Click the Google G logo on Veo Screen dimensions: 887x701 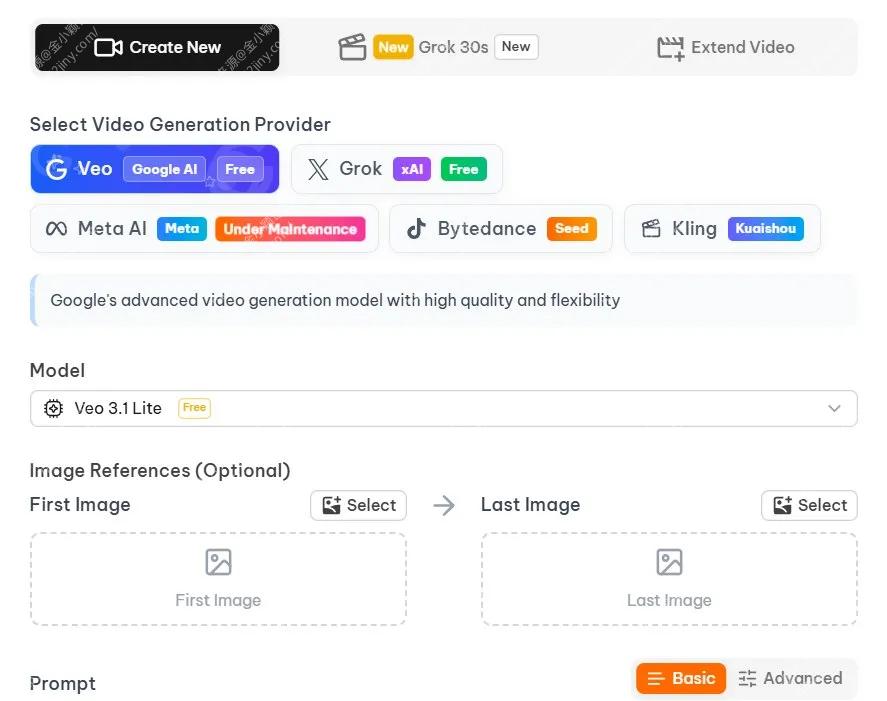tap(57, 169)
